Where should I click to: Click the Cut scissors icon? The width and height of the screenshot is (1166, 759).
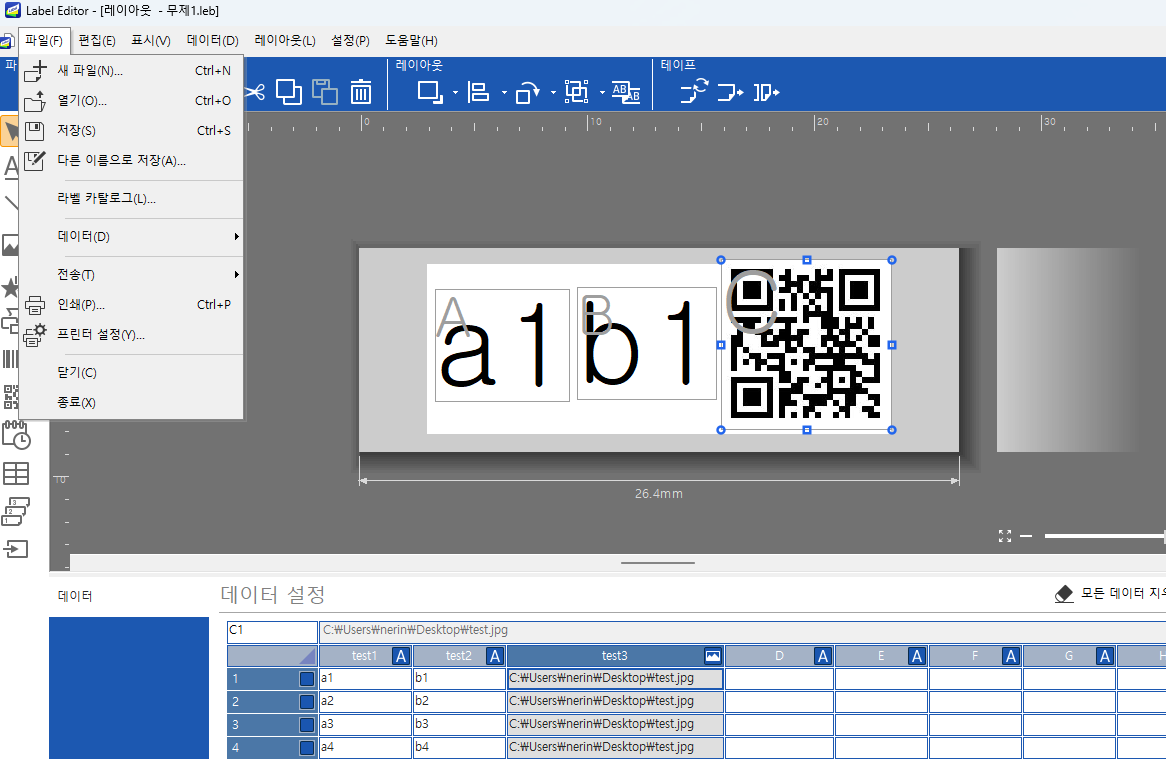point(255,92)
